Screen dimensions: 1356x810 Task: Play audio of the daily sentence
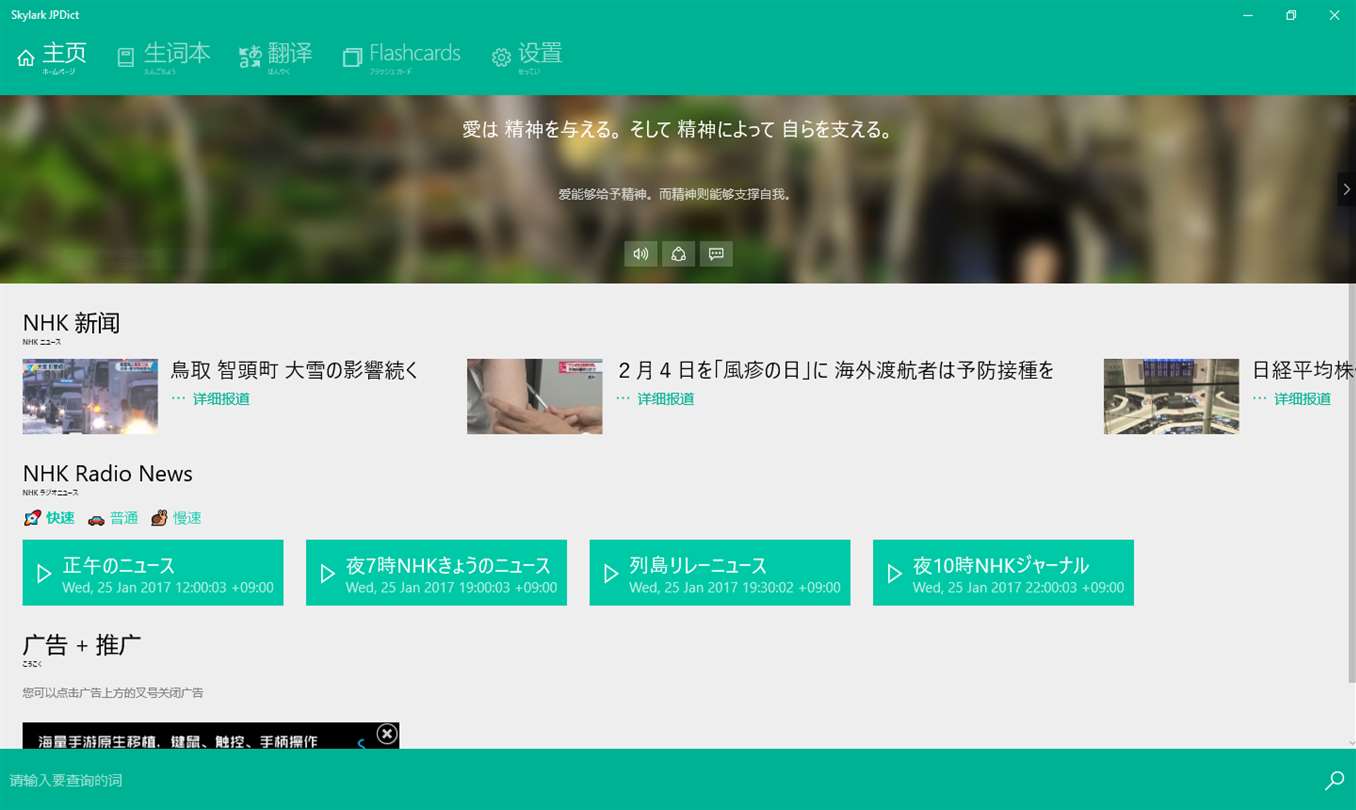[641, 254]
